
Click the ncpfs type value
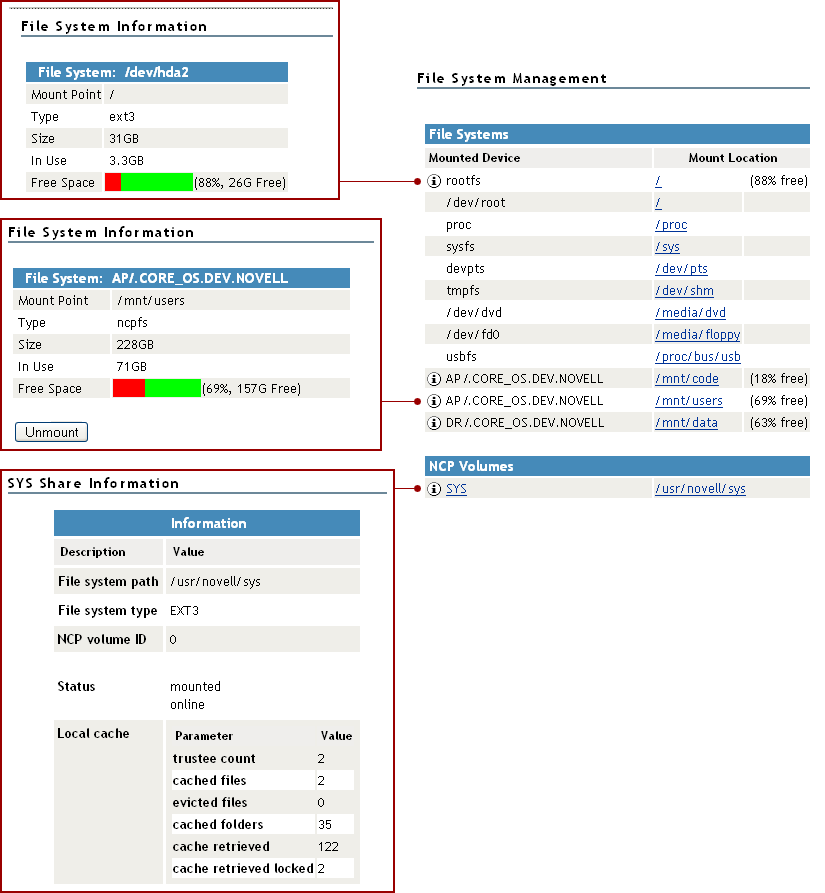point(132,323)
